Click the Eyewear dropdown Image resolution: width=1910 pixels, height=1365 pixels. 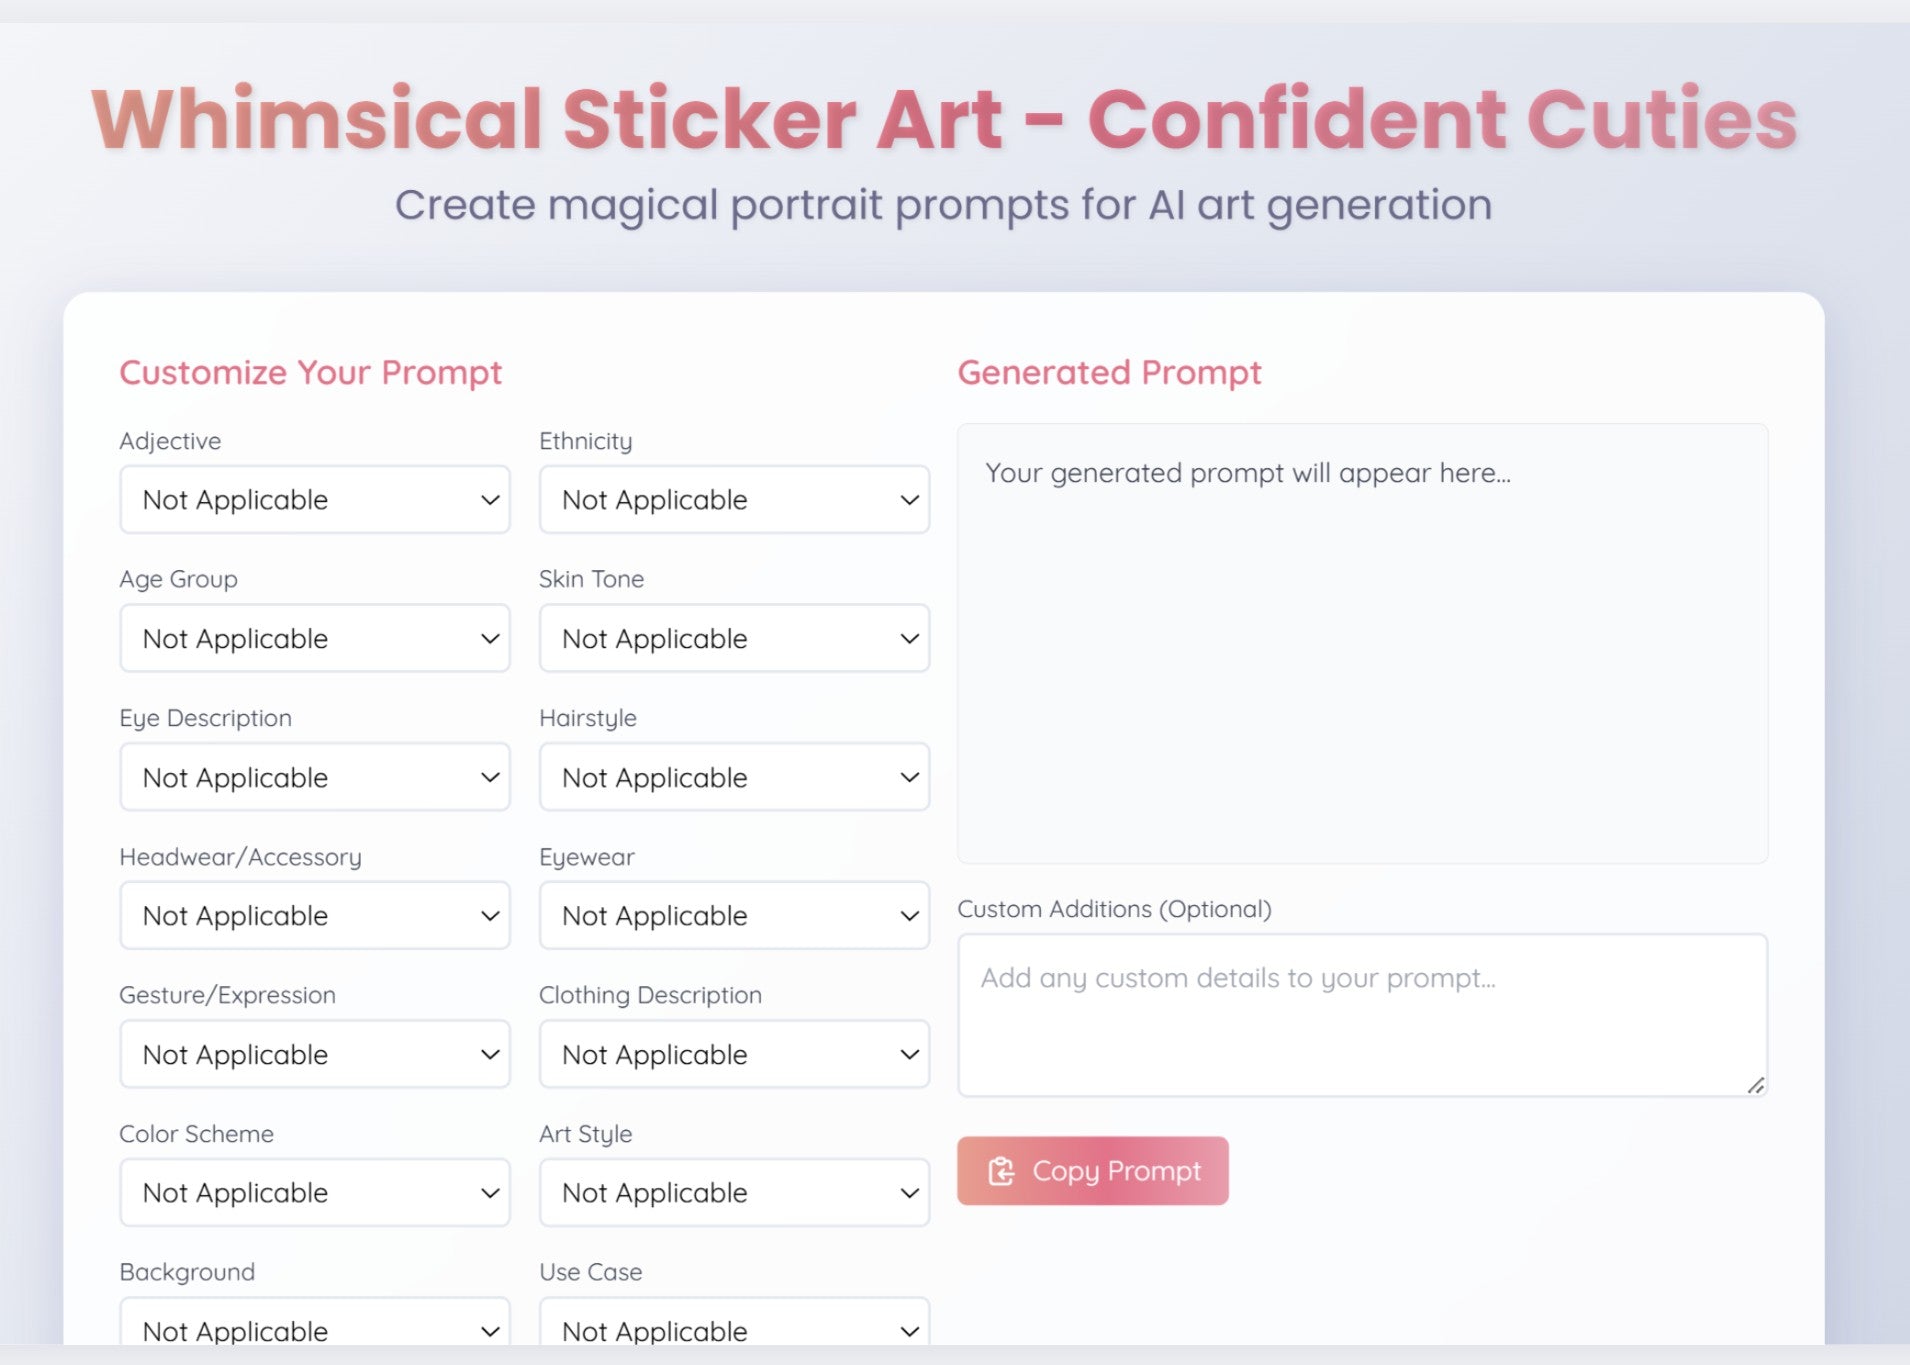point(734,916)
